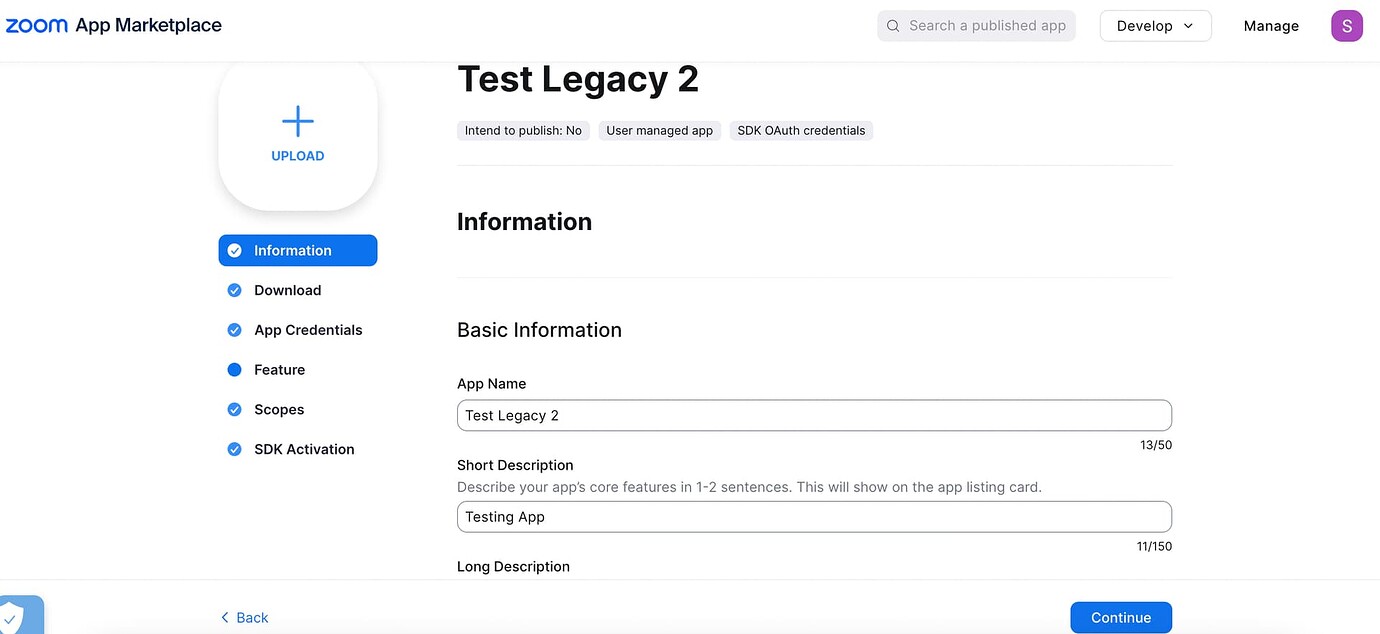Viewport: 1380px width, 634px height.
Task: Open the App Credentials section
Action: pyautogui.click(x=308, y=330)
